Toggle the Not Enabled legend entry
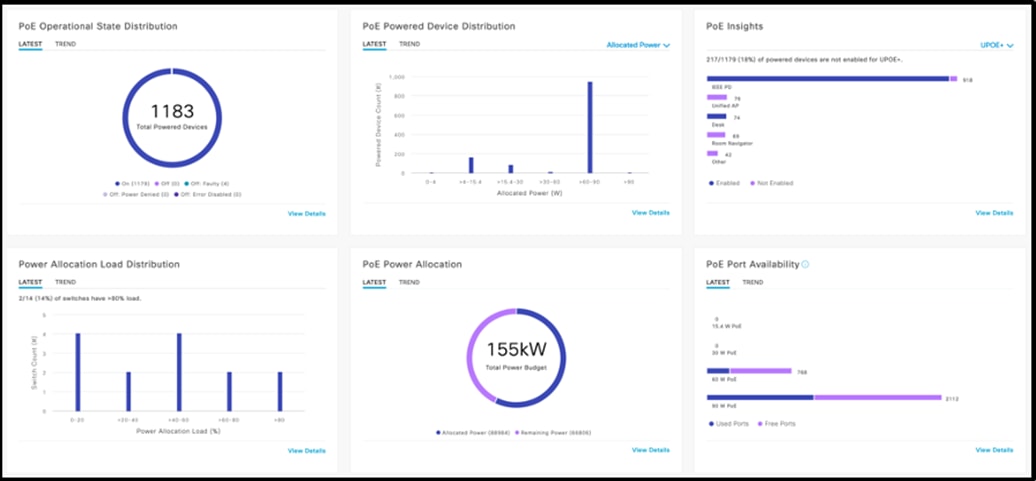This screenshot has height=481, width=1036. [x=771, y=183]
